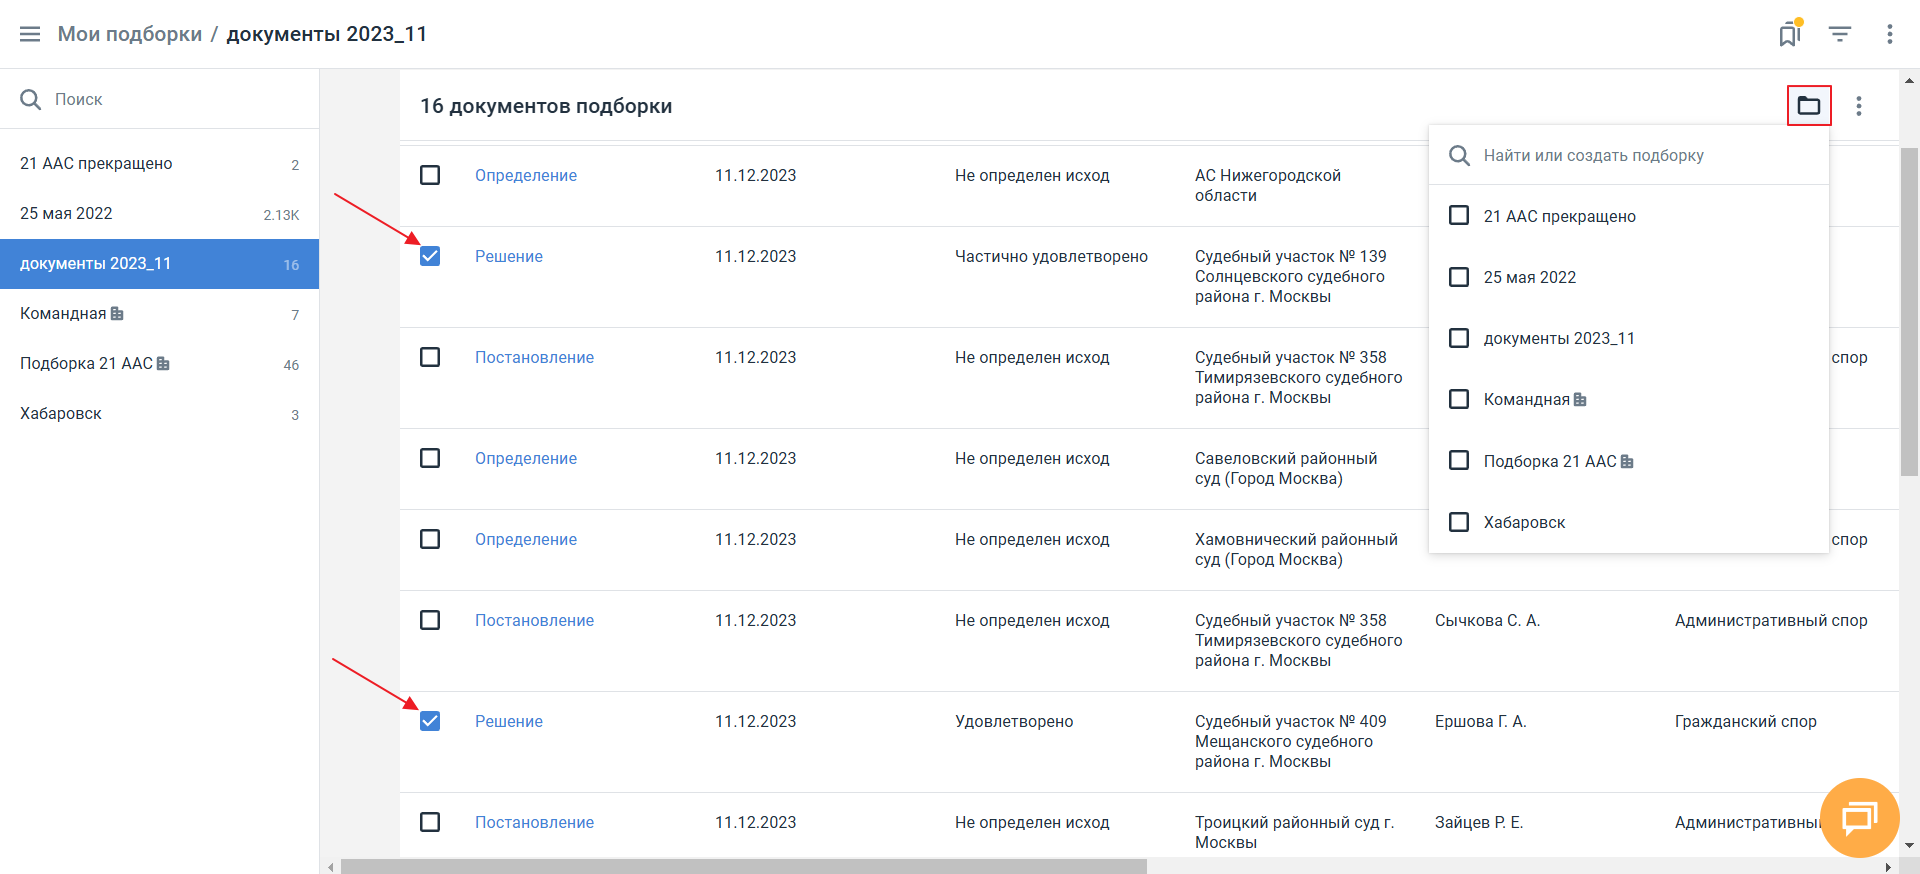Open Определение link for Савеловский районный суд
This screenshot has height=874, width=1920.
point(526,458)
